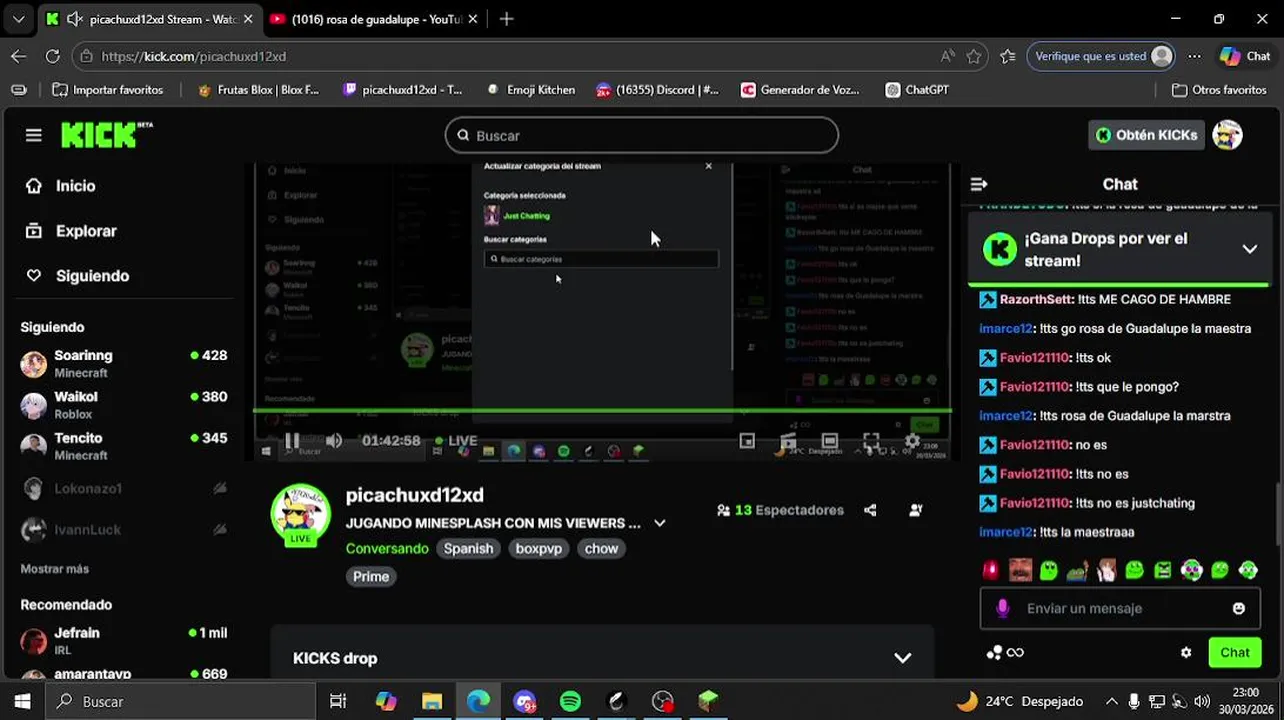Open the Emoji Kitchen bookmark
Viewport: 1284px width, 720px height.
pyautogui.click(x=530, y=90)
